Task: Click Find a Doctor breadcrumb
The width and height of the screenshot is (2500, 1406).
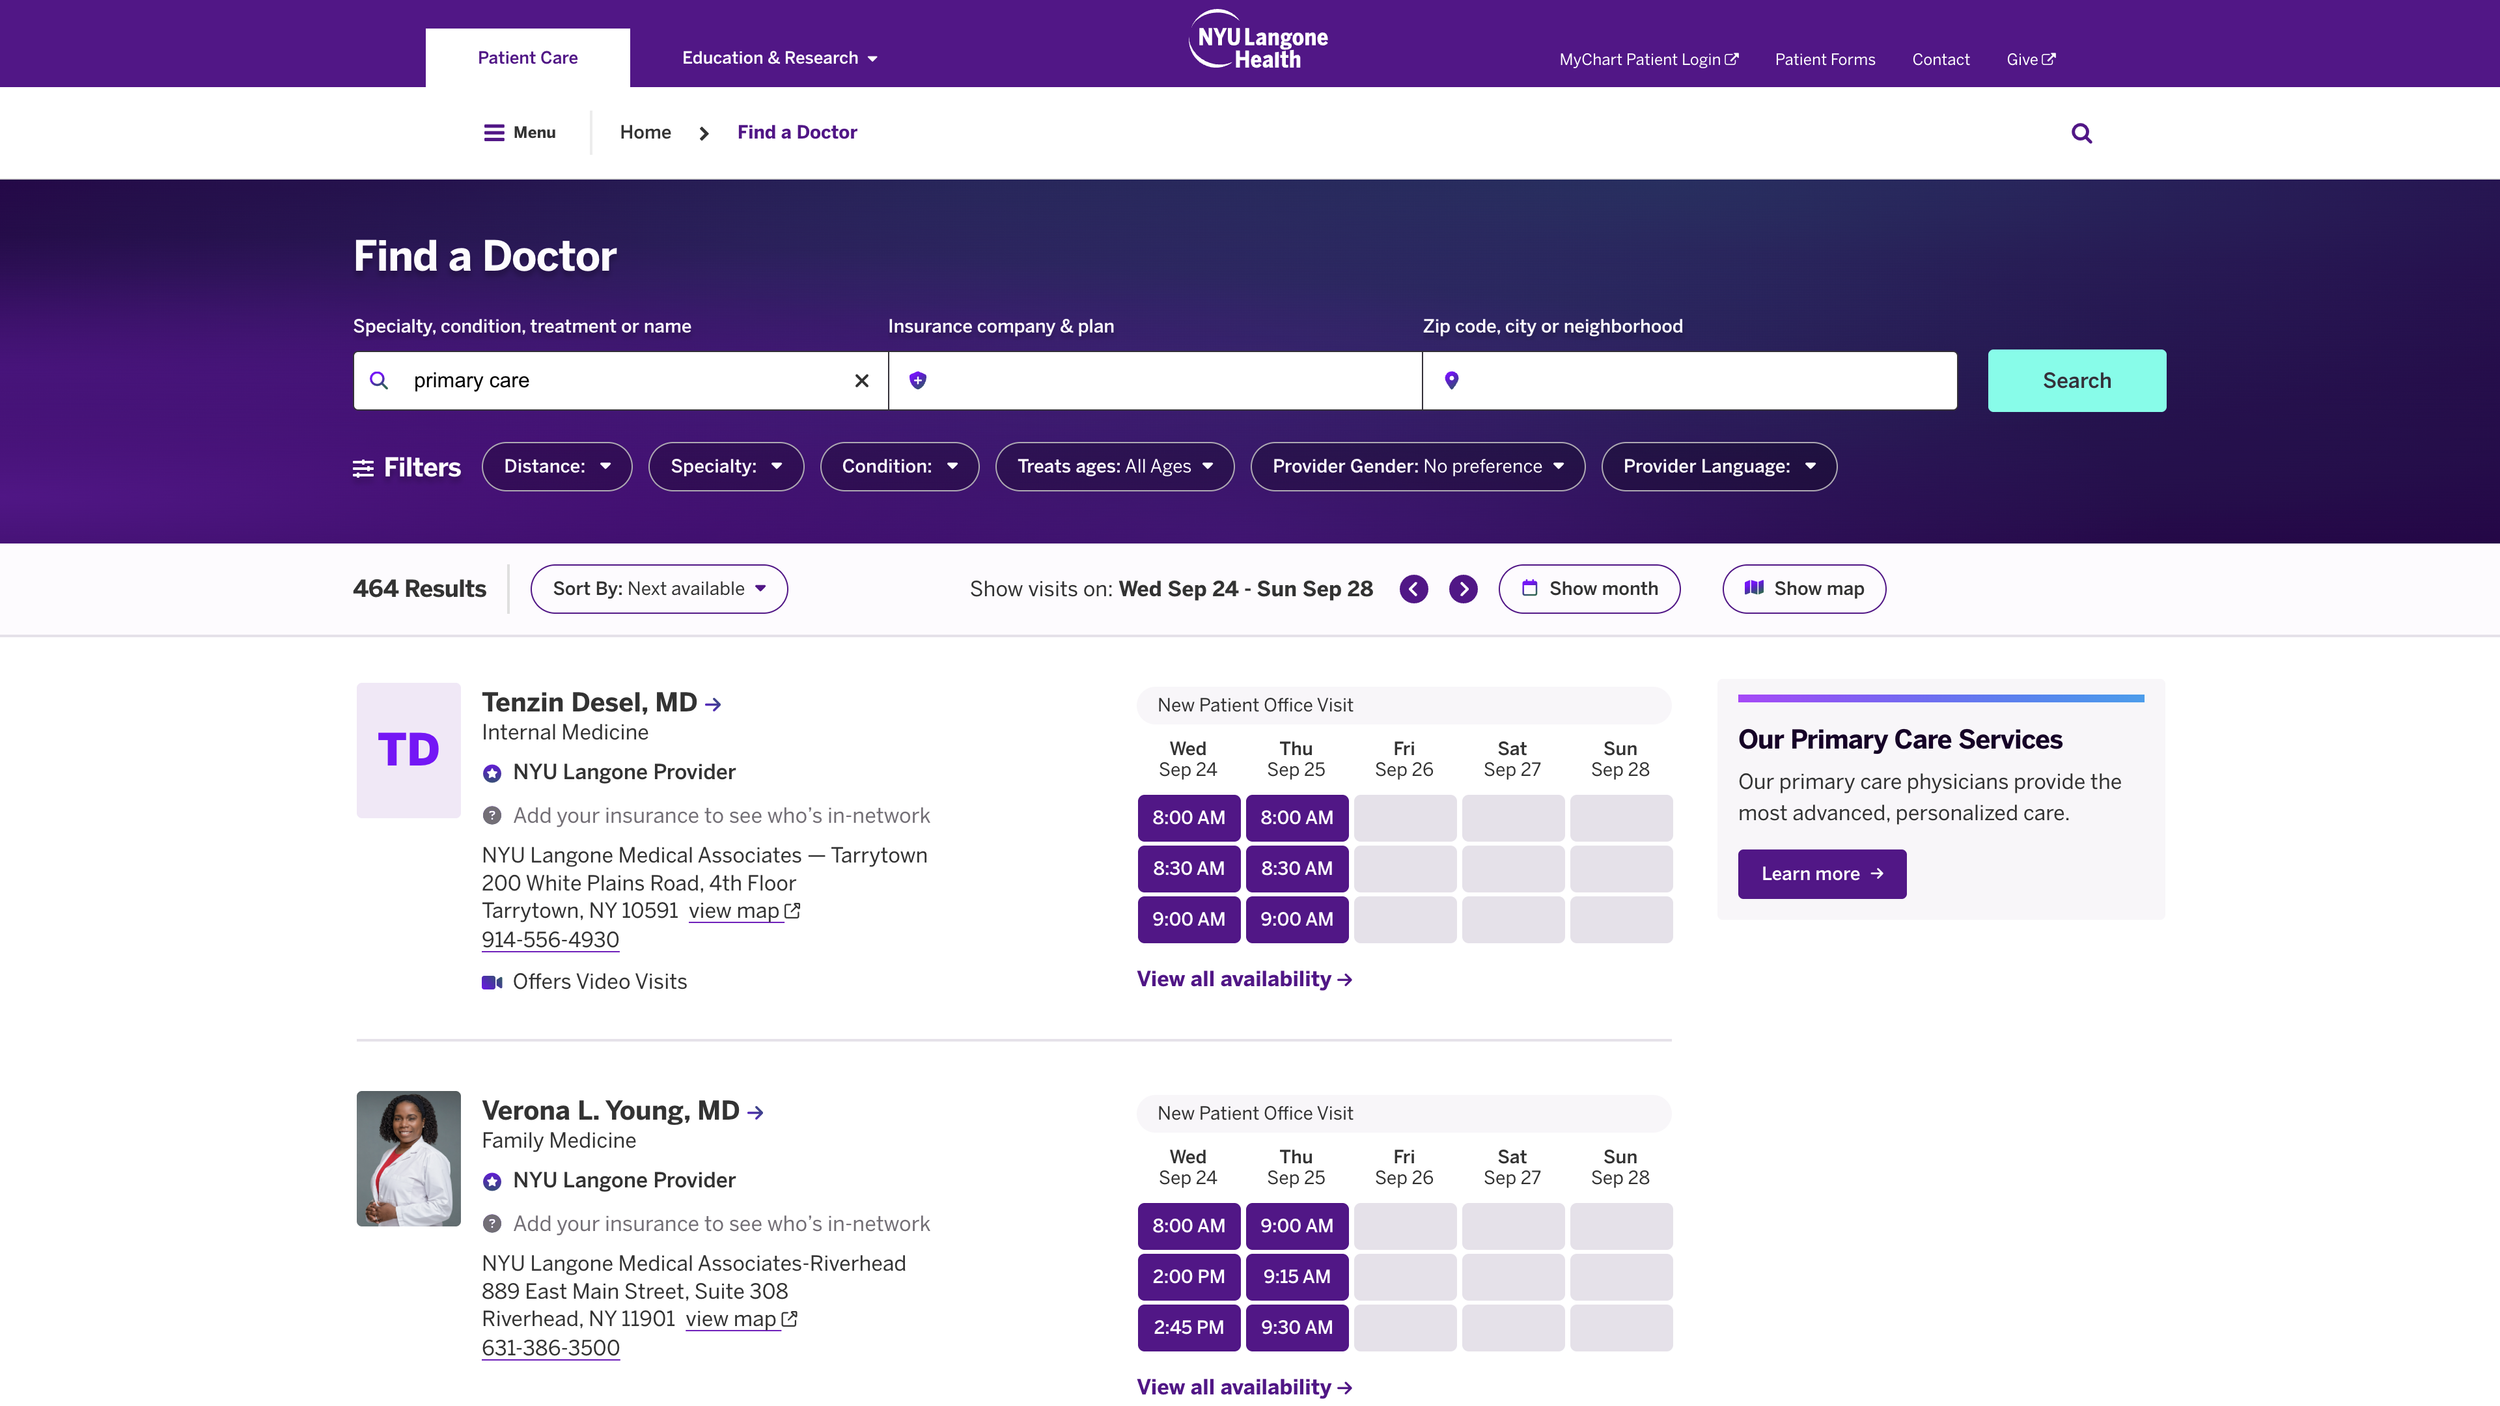Action: 797,133
